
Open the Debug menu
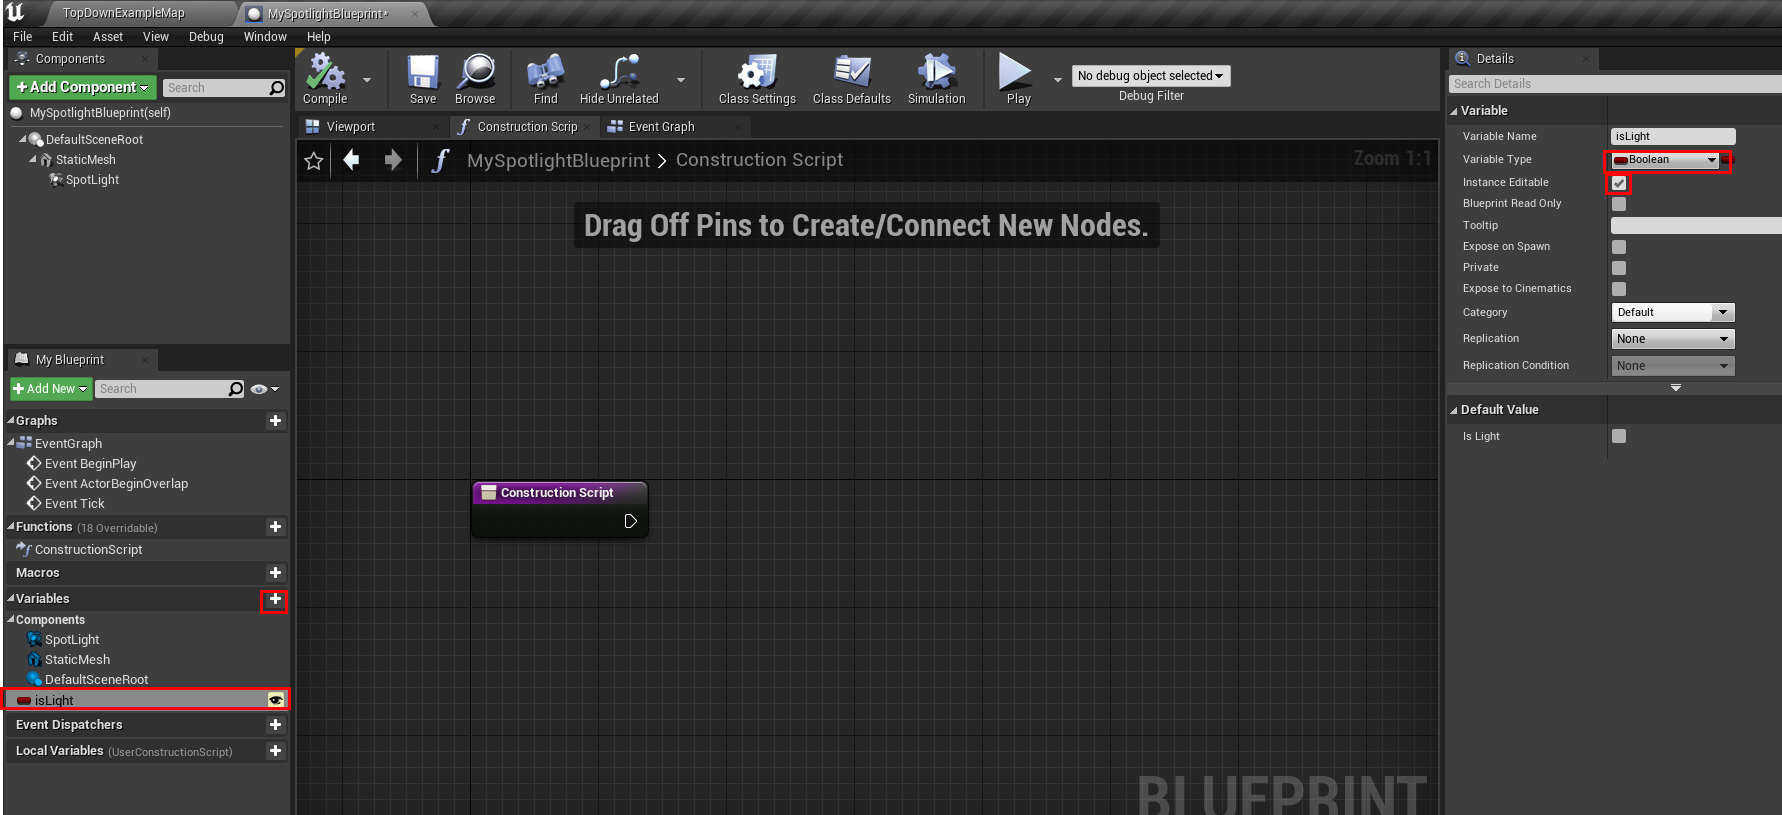206,37
